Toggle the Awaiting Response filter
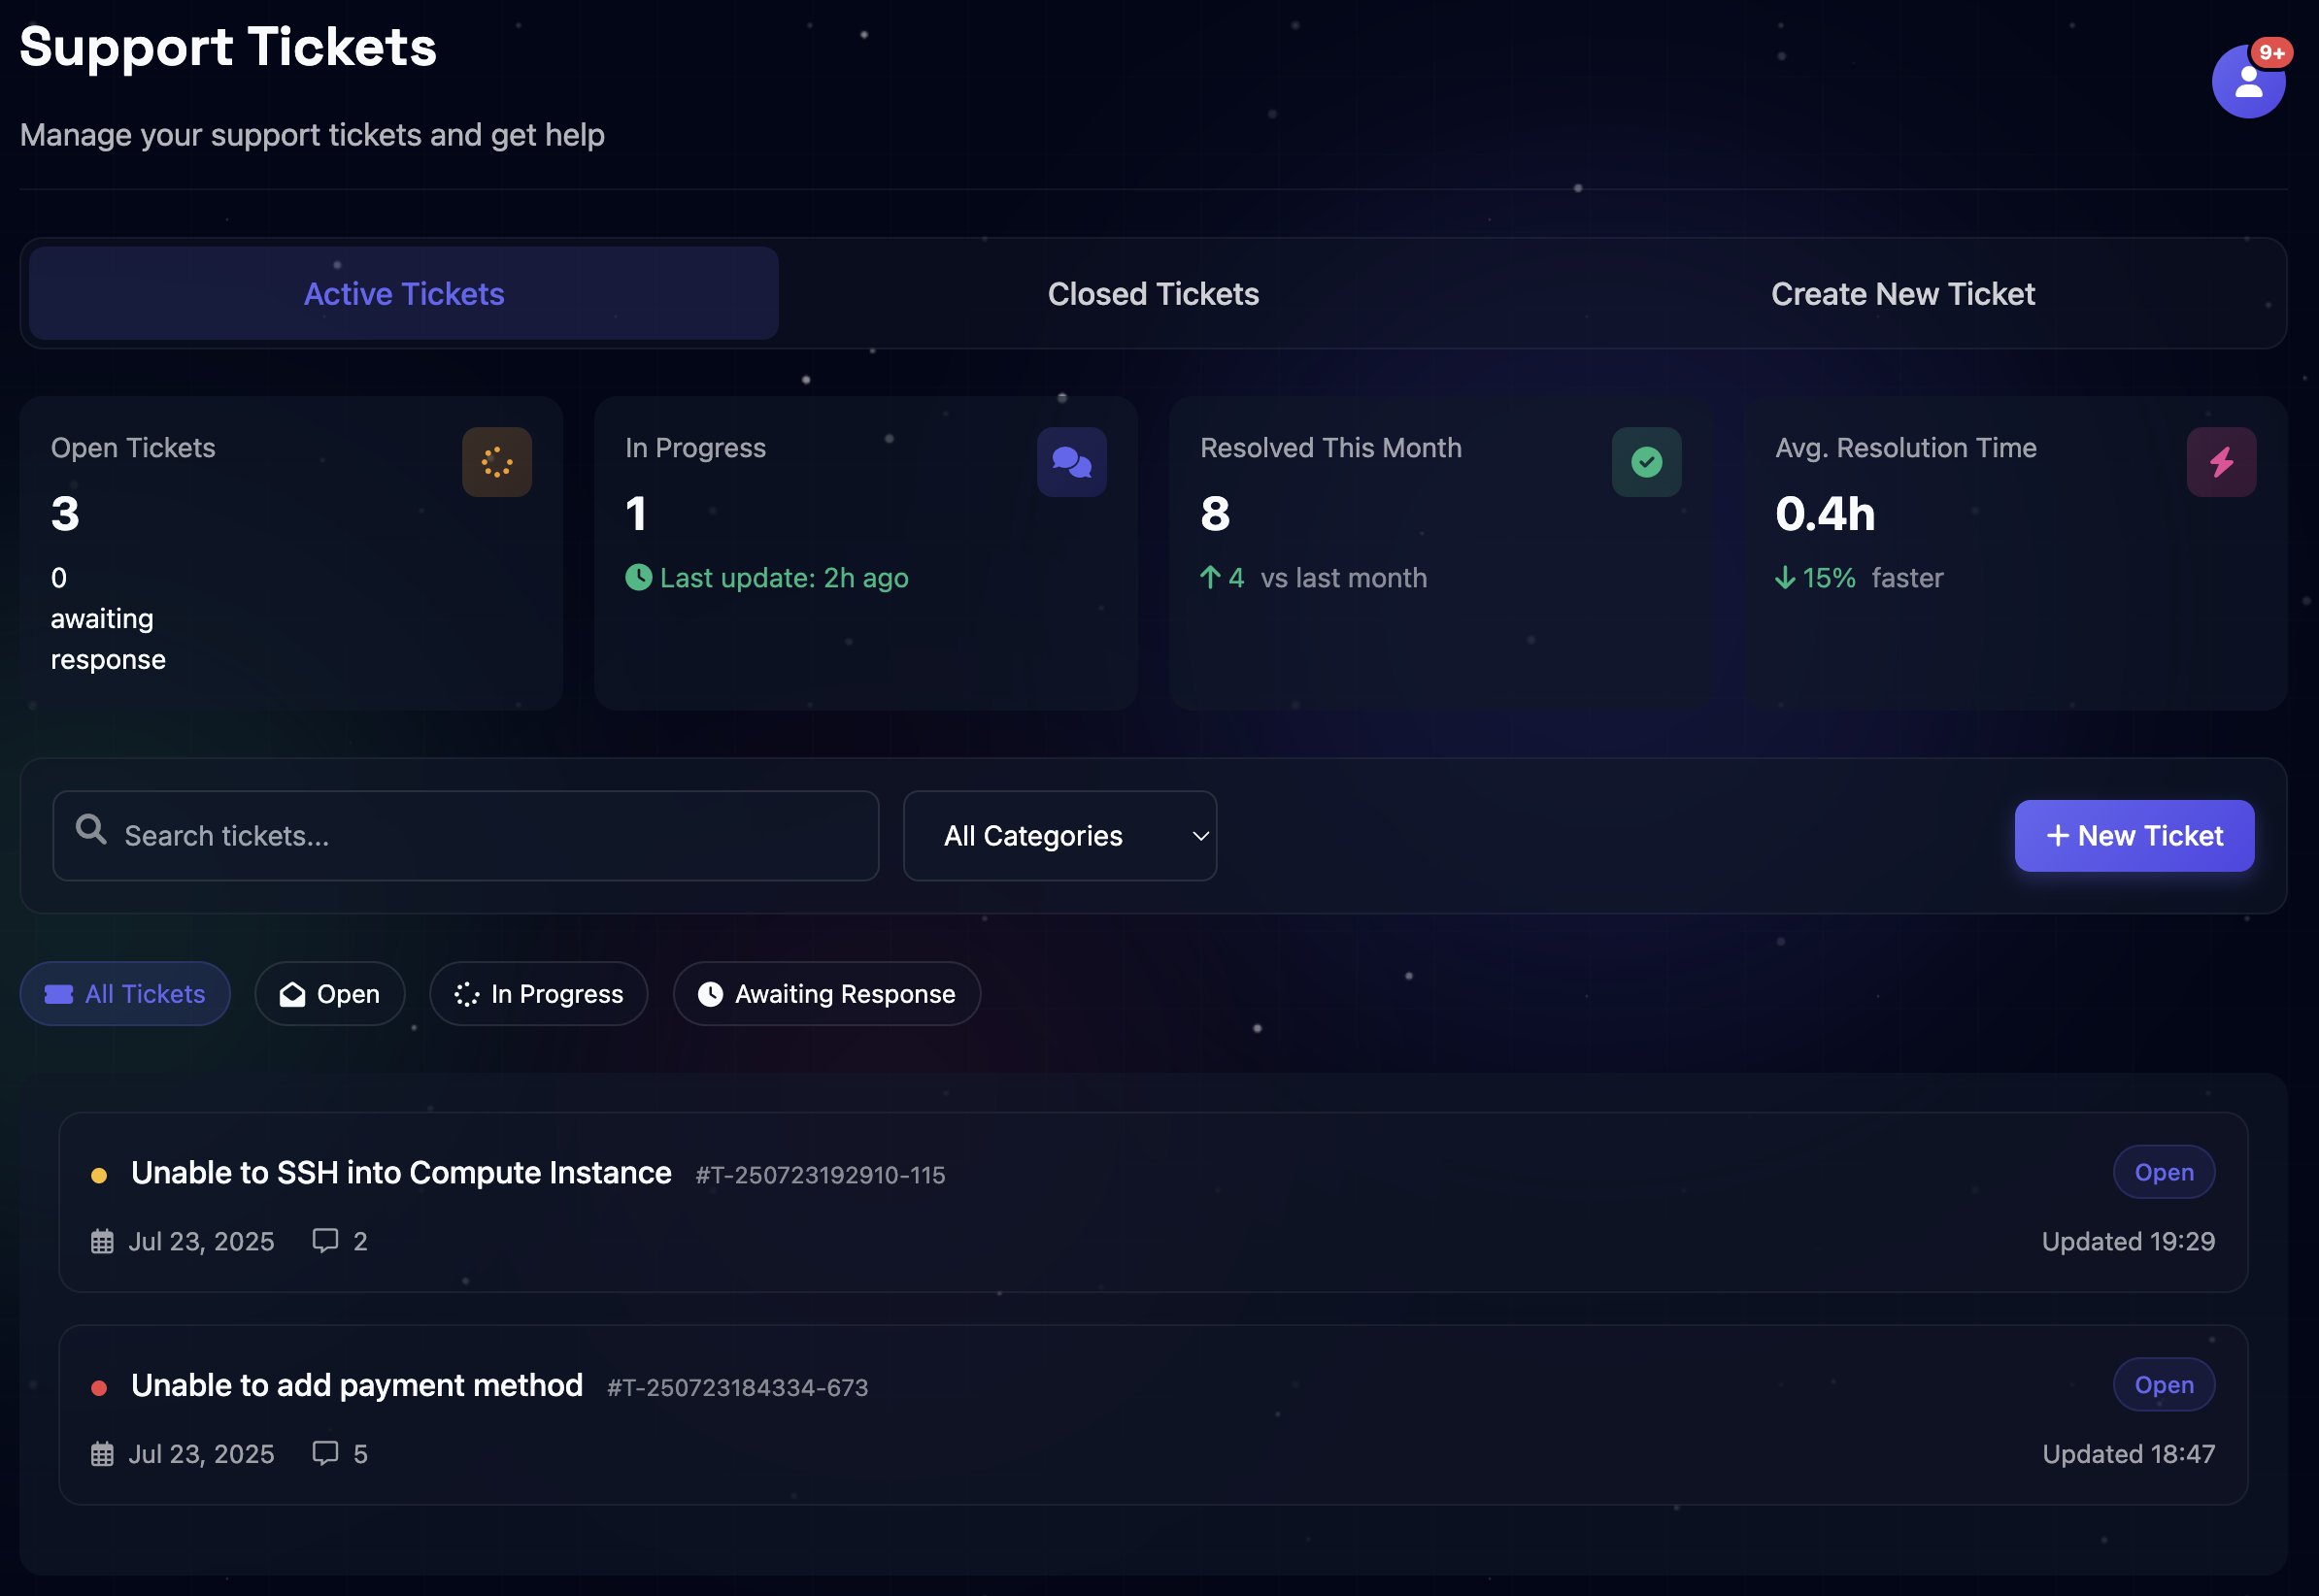2319x1596 pixels. pyautogui.click(x=826, y=993)
